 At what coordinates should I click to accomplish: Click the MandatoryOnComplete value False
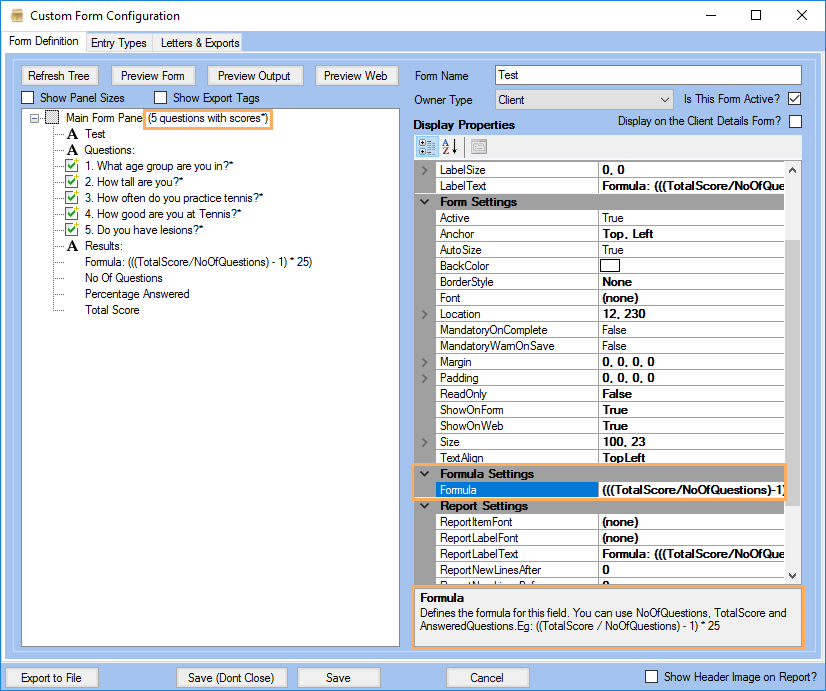pyautogui.click(x=692, y=330)
